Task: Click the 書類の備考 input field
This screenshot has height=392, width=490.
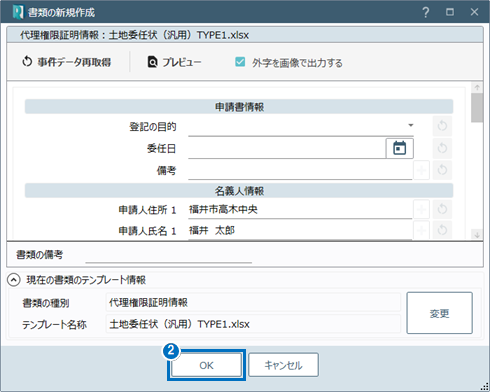Action: click(169, 255)
